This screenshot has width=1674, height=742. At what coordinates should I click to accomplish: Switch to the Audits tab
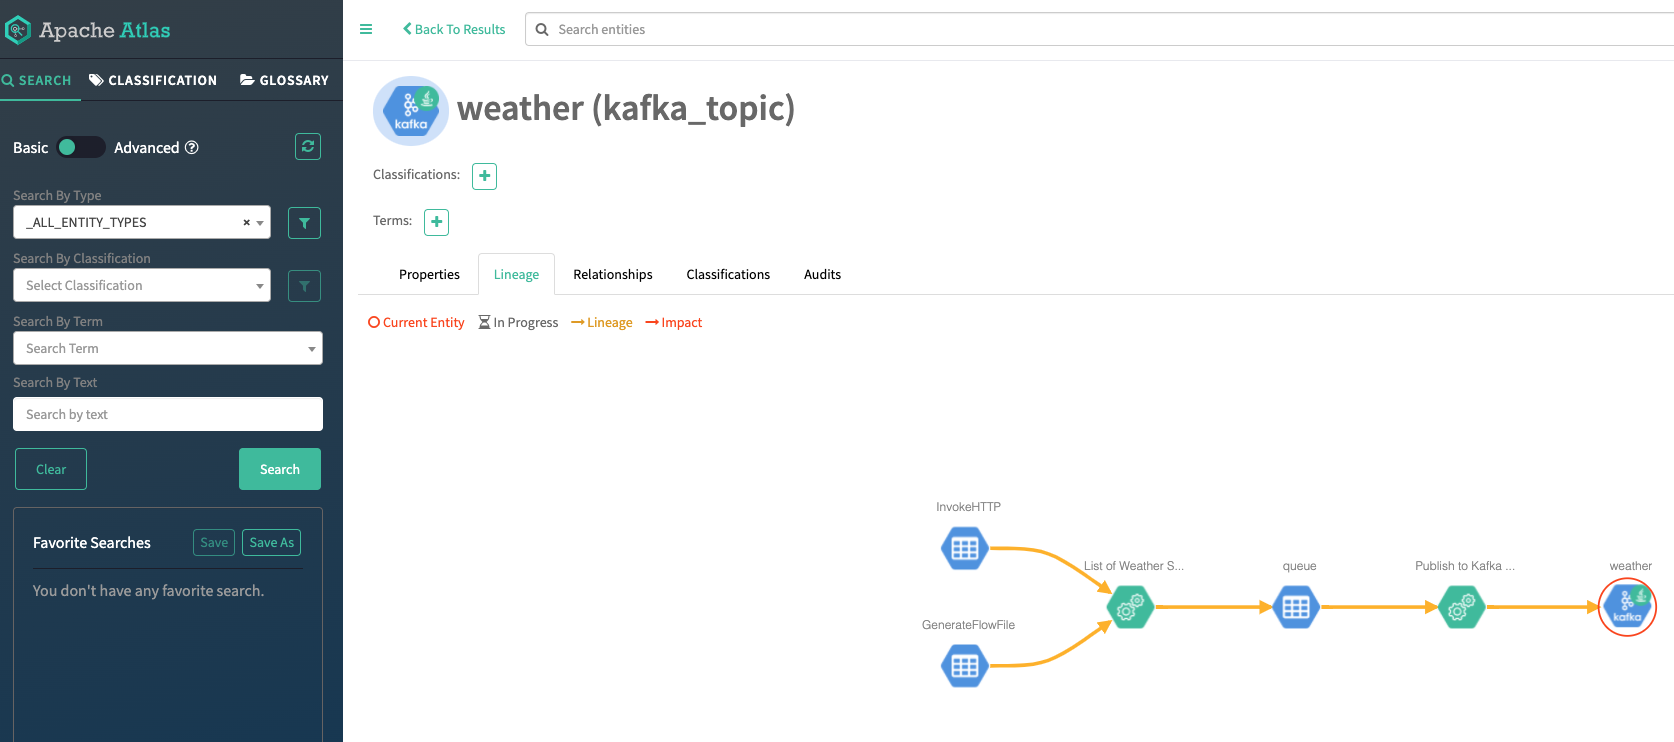click(822, 274)
